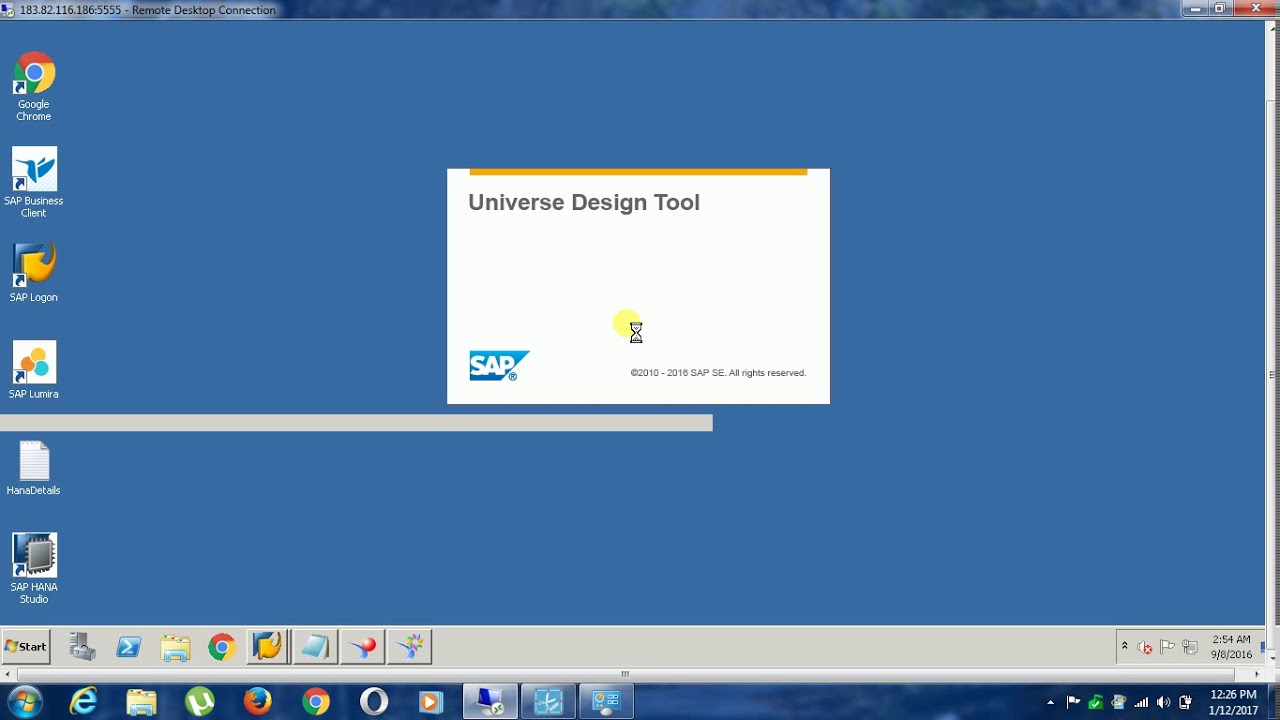The width and height of the screenshot is (1280, 720).
Task: Click the local Windows Start orb
Action: coord(24,702)
